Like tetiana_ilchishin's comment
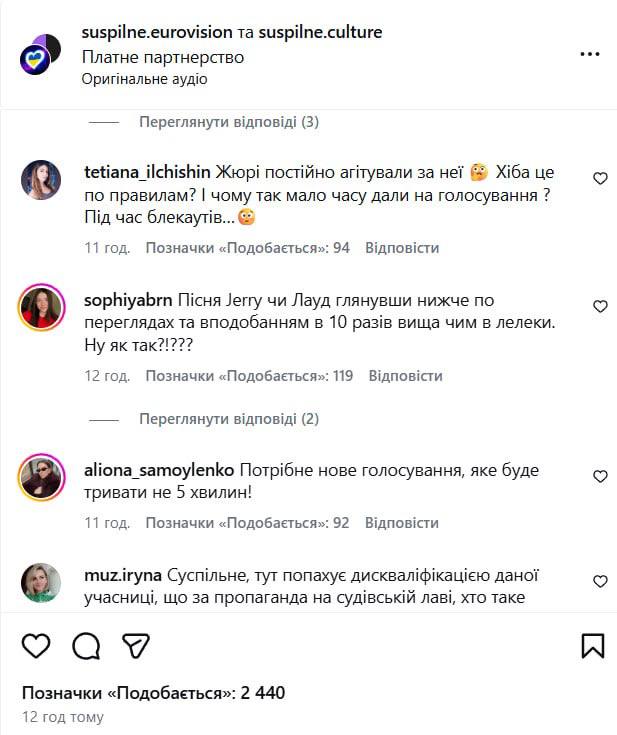 pos(600,179)
